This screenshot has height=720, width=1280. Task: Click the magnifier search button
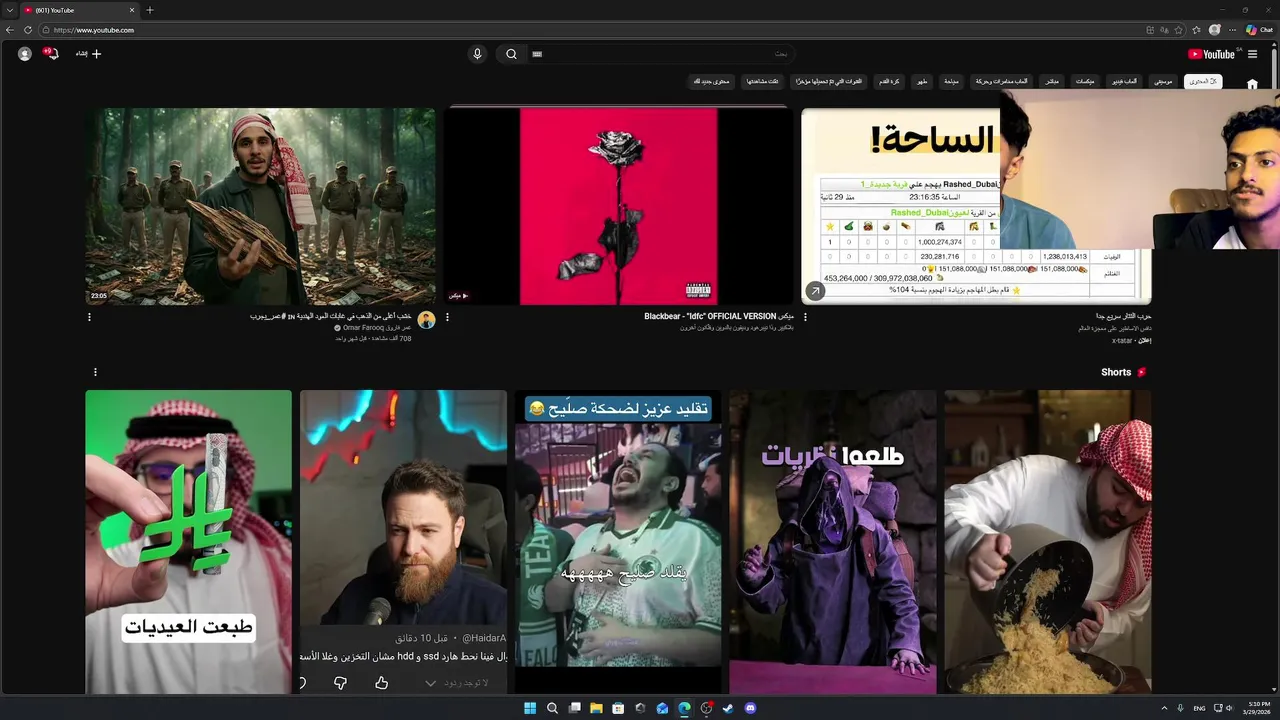click(511, 54)
